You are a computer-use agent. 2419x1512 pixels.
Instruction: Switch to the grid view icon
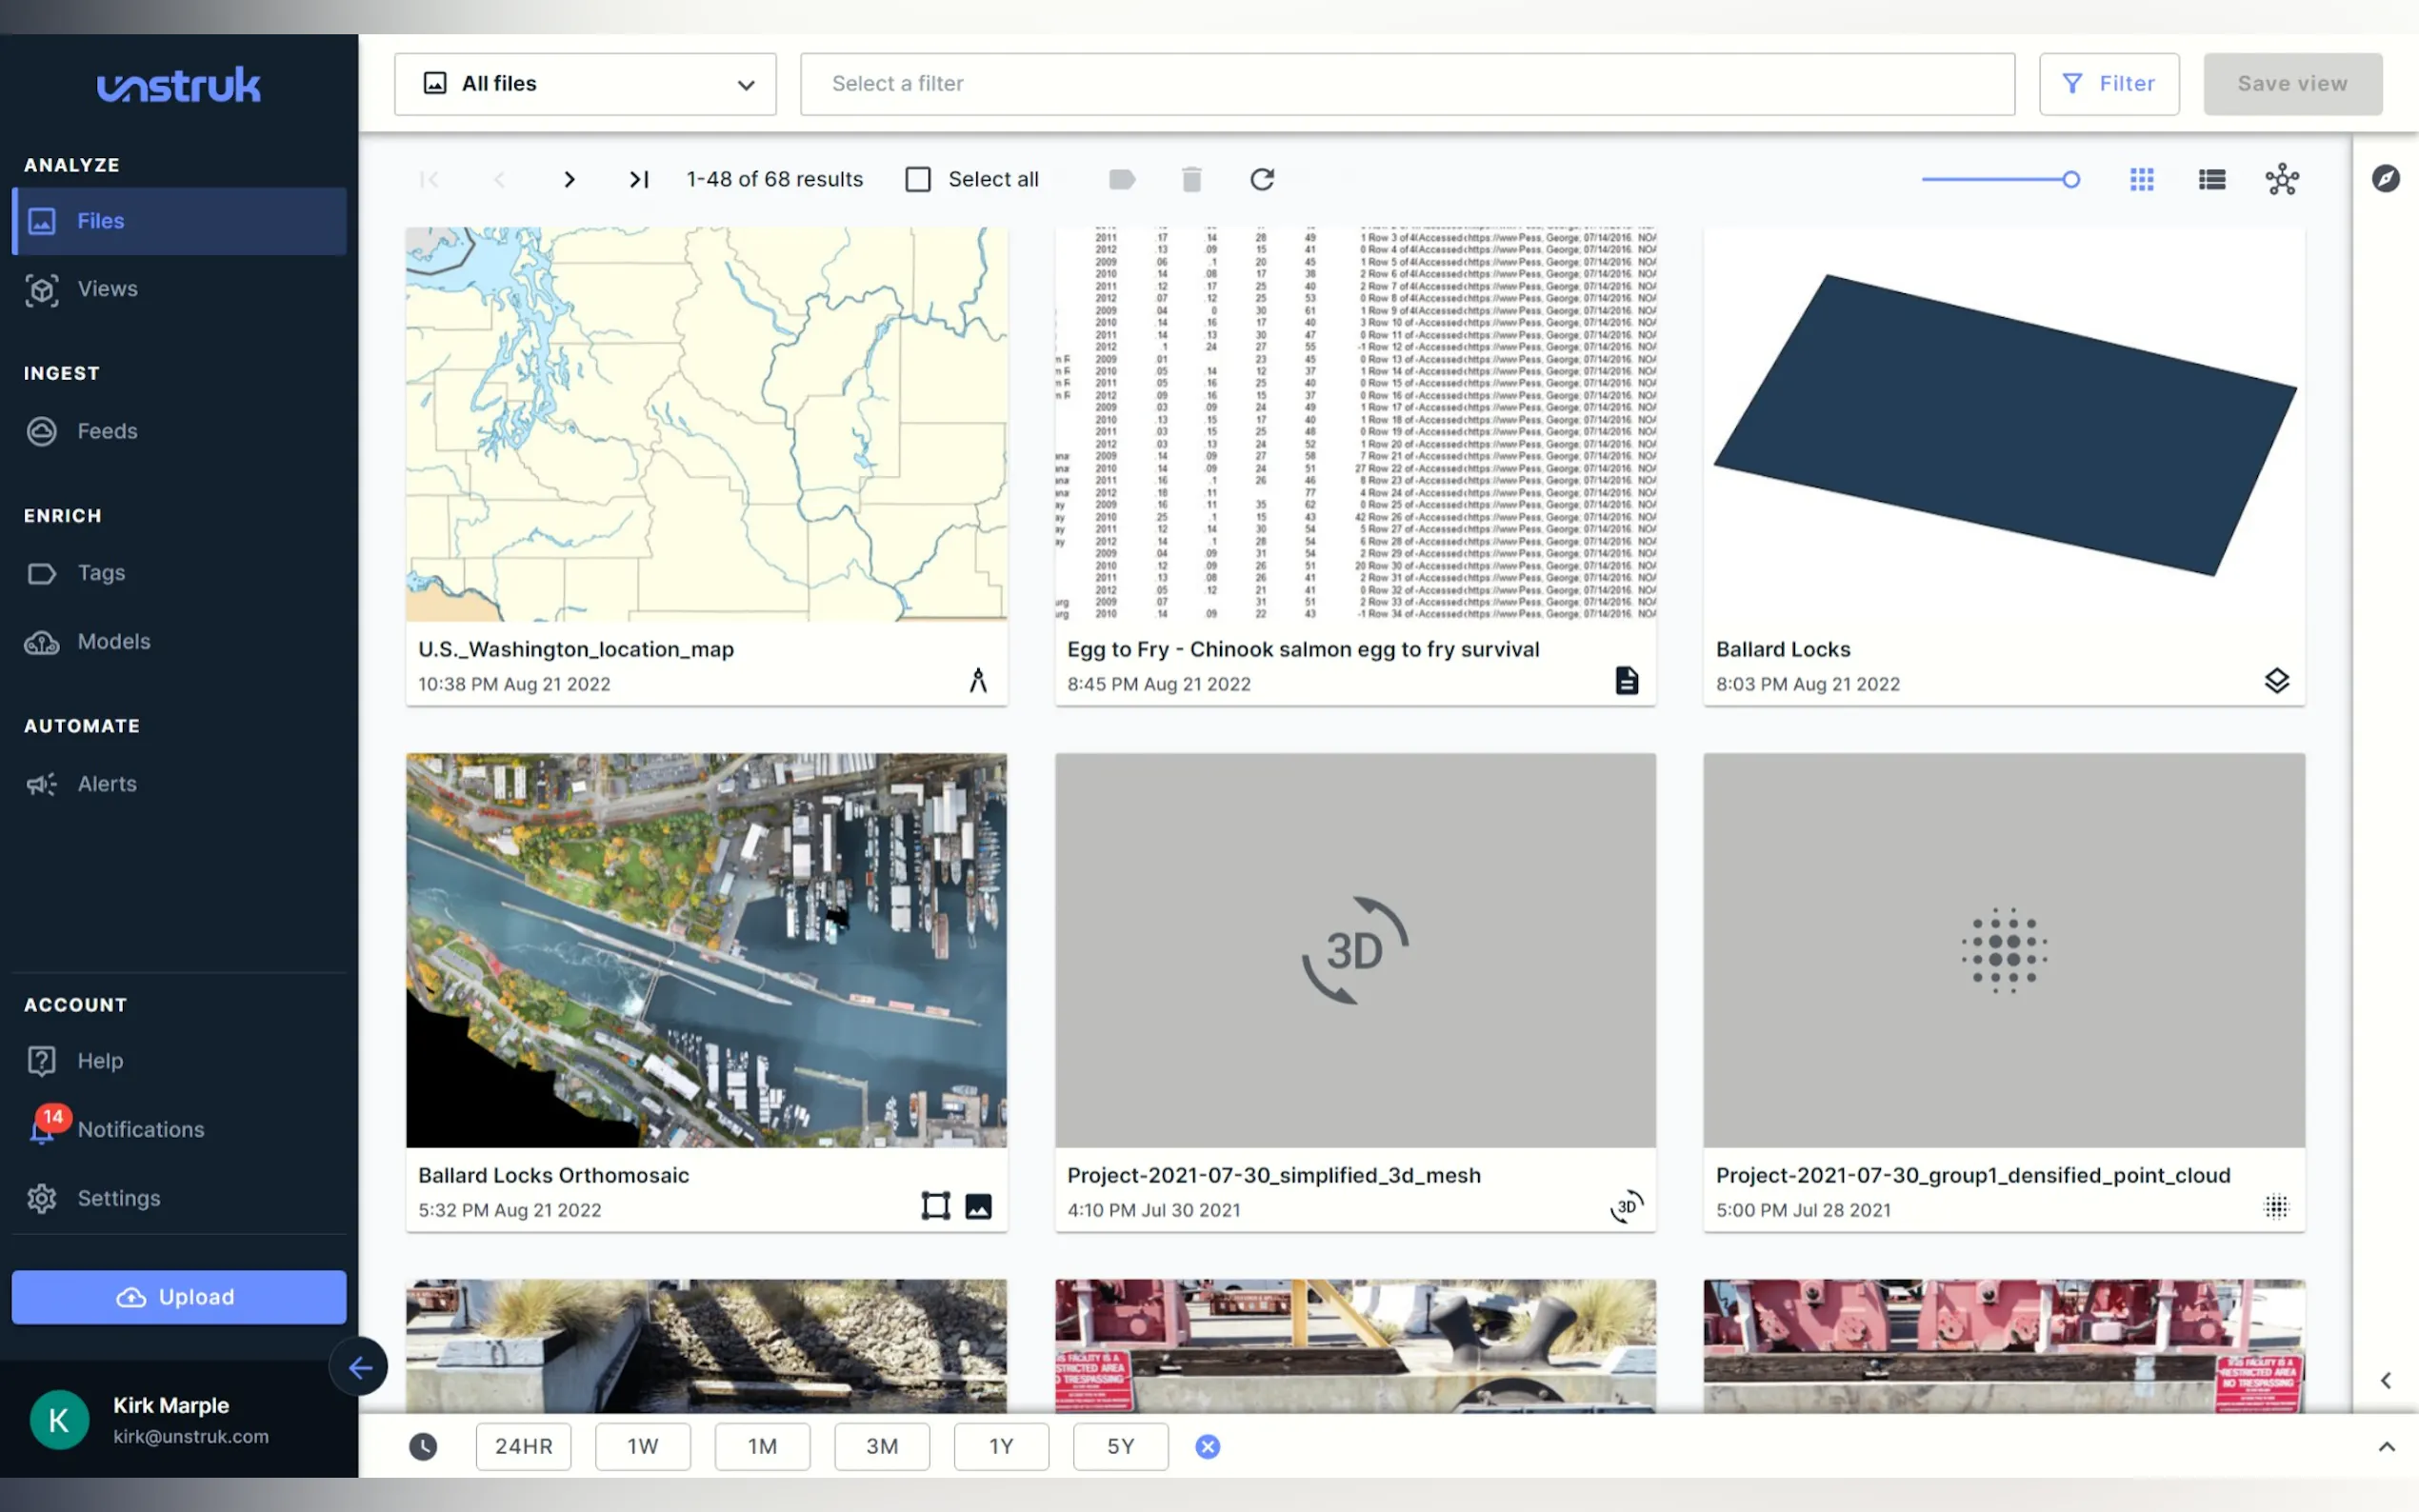click(2141, 179)
